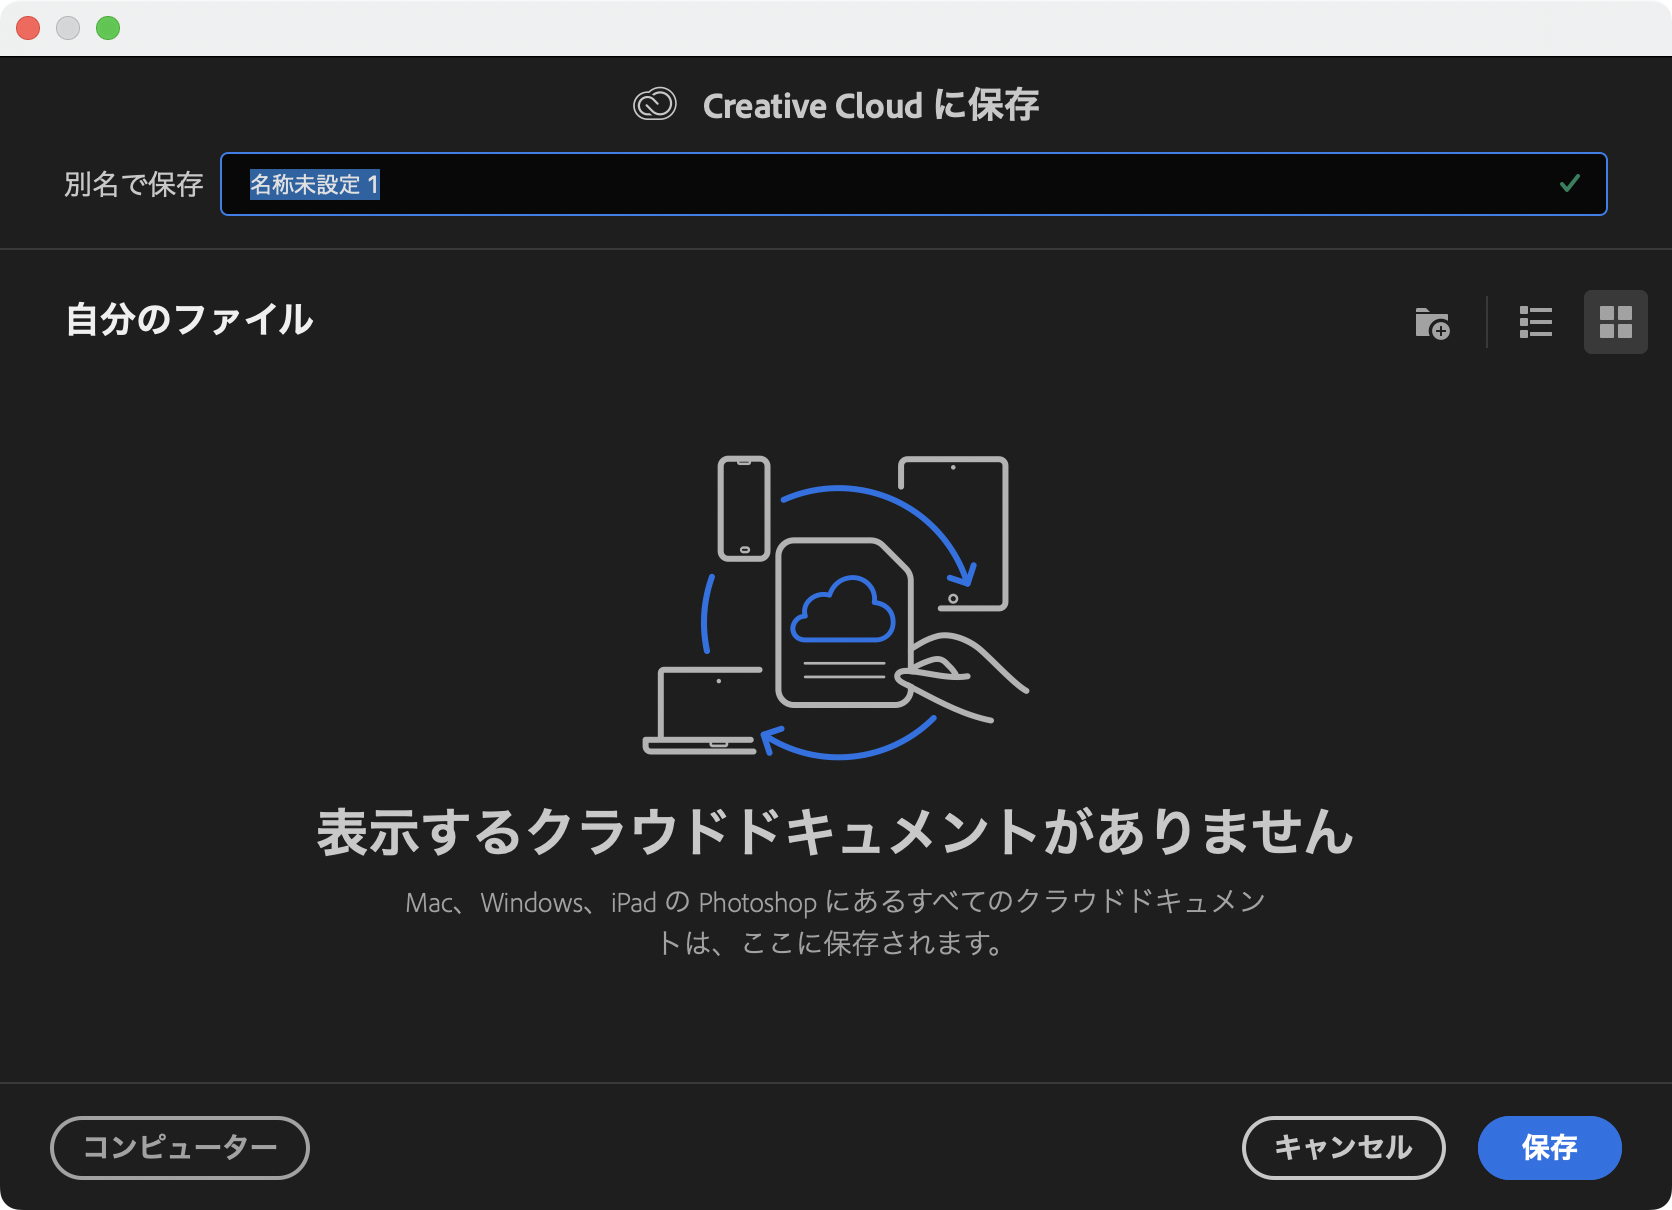Toggle the filename confirmation checkmark
Screen dimensions: 1672x1210
point(1569,184)
